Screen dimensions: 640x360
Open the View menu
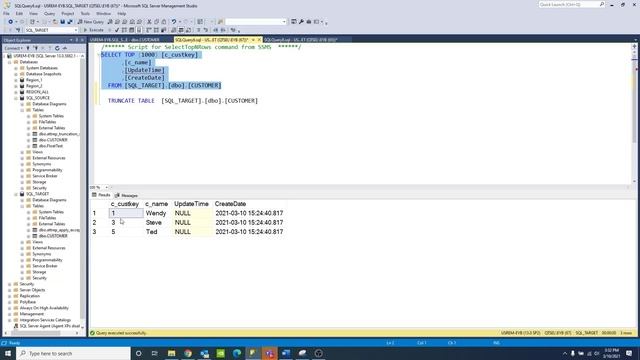pyautogui.click(x=33, y=13)
